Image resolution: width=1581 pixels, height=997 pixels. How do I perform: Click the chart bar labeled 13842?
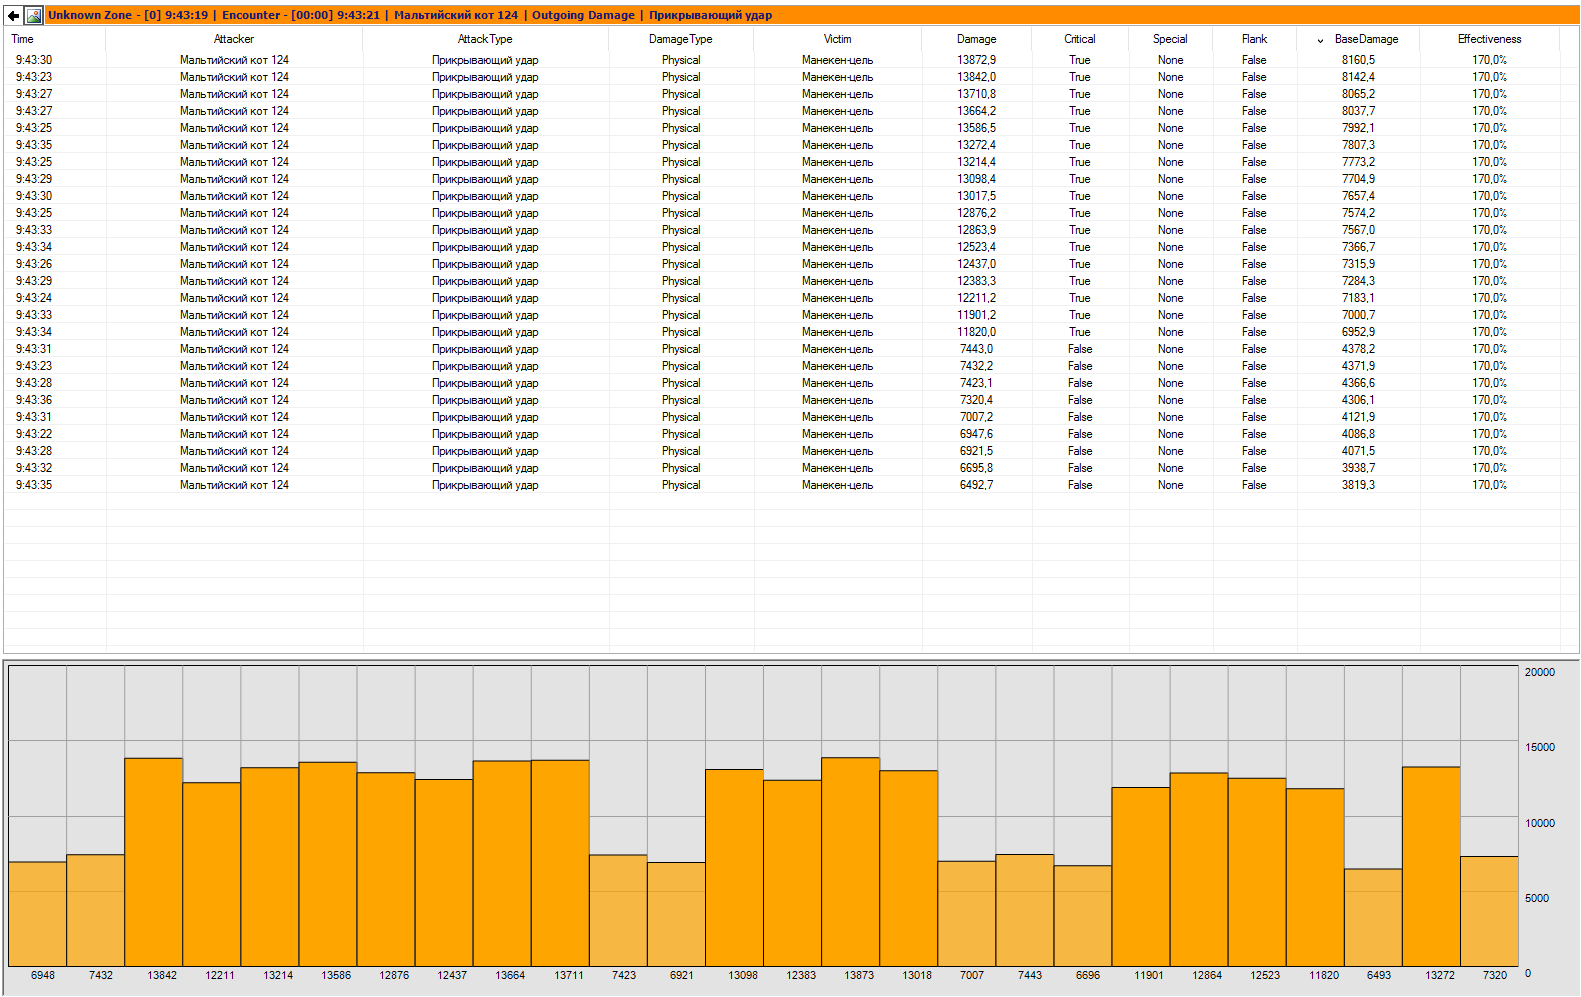[x=154, y=862]
